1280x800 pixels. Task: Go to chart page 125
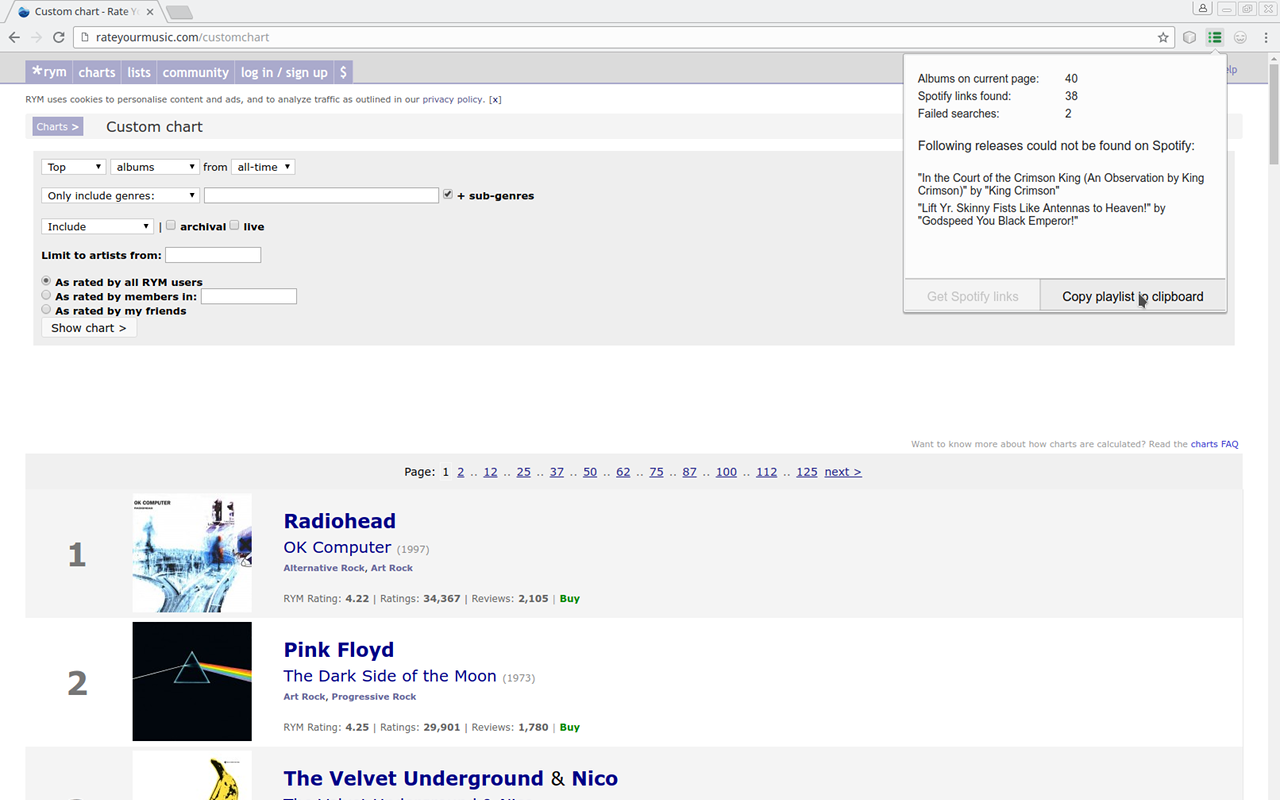807,472
